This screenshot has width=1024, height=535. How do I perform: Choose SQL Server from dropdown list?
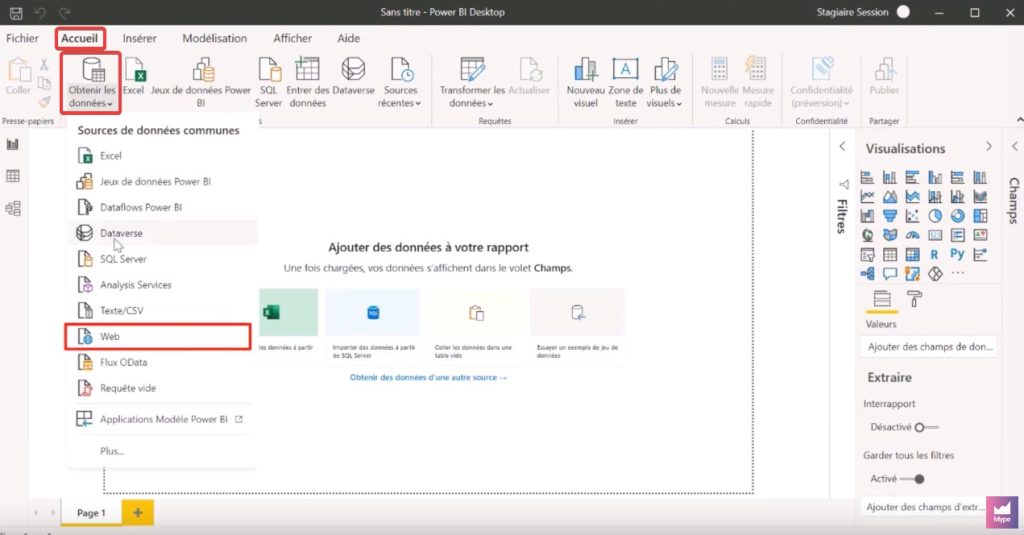(163, 259)
